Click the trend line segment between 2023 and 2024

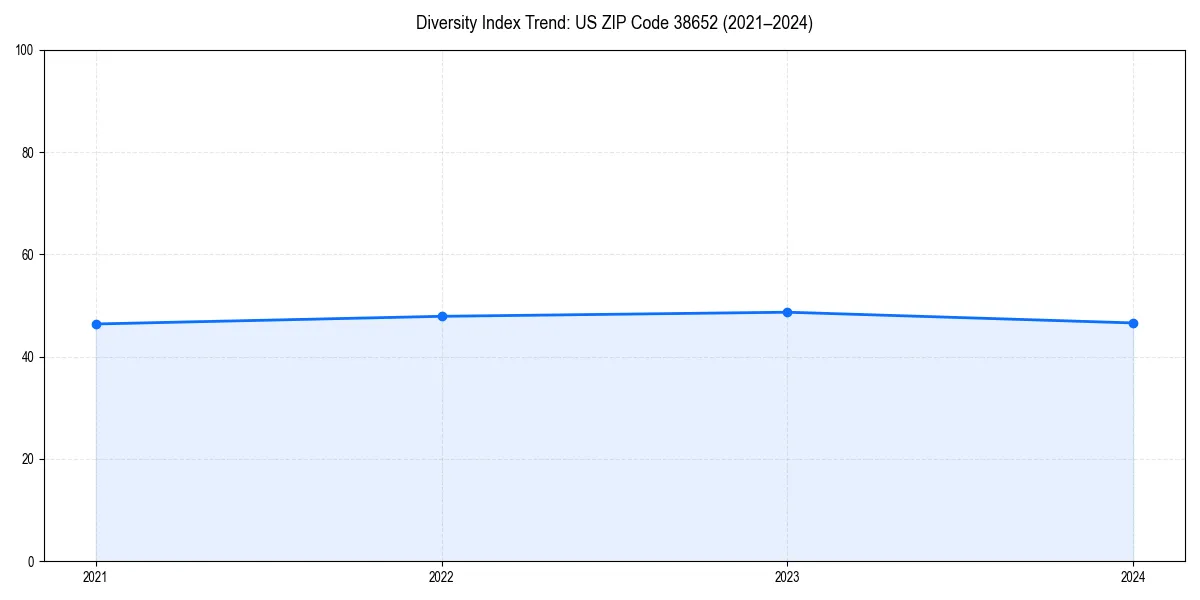click(x=960, y=316)
